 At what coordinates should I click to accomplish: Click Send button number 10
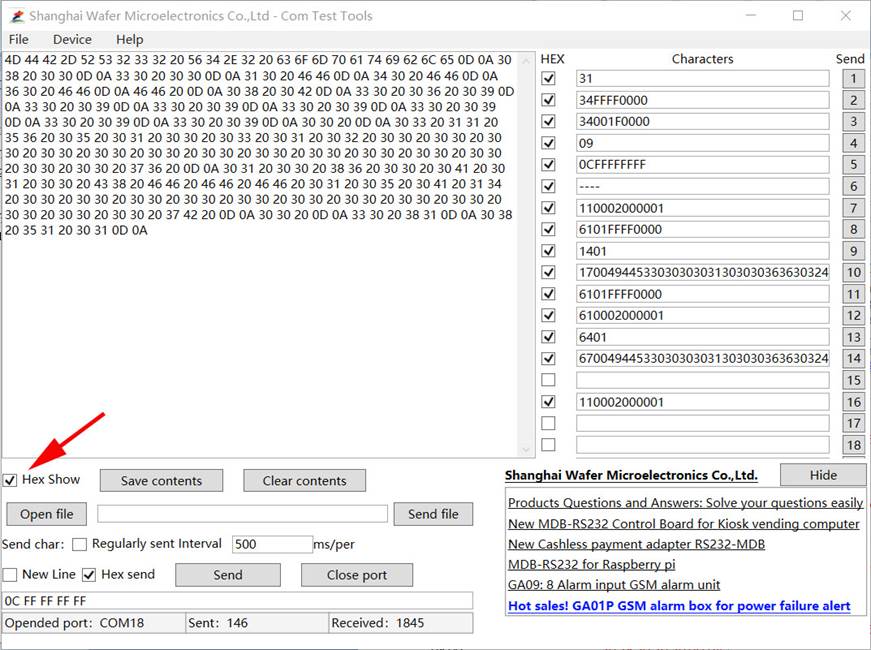854,272
